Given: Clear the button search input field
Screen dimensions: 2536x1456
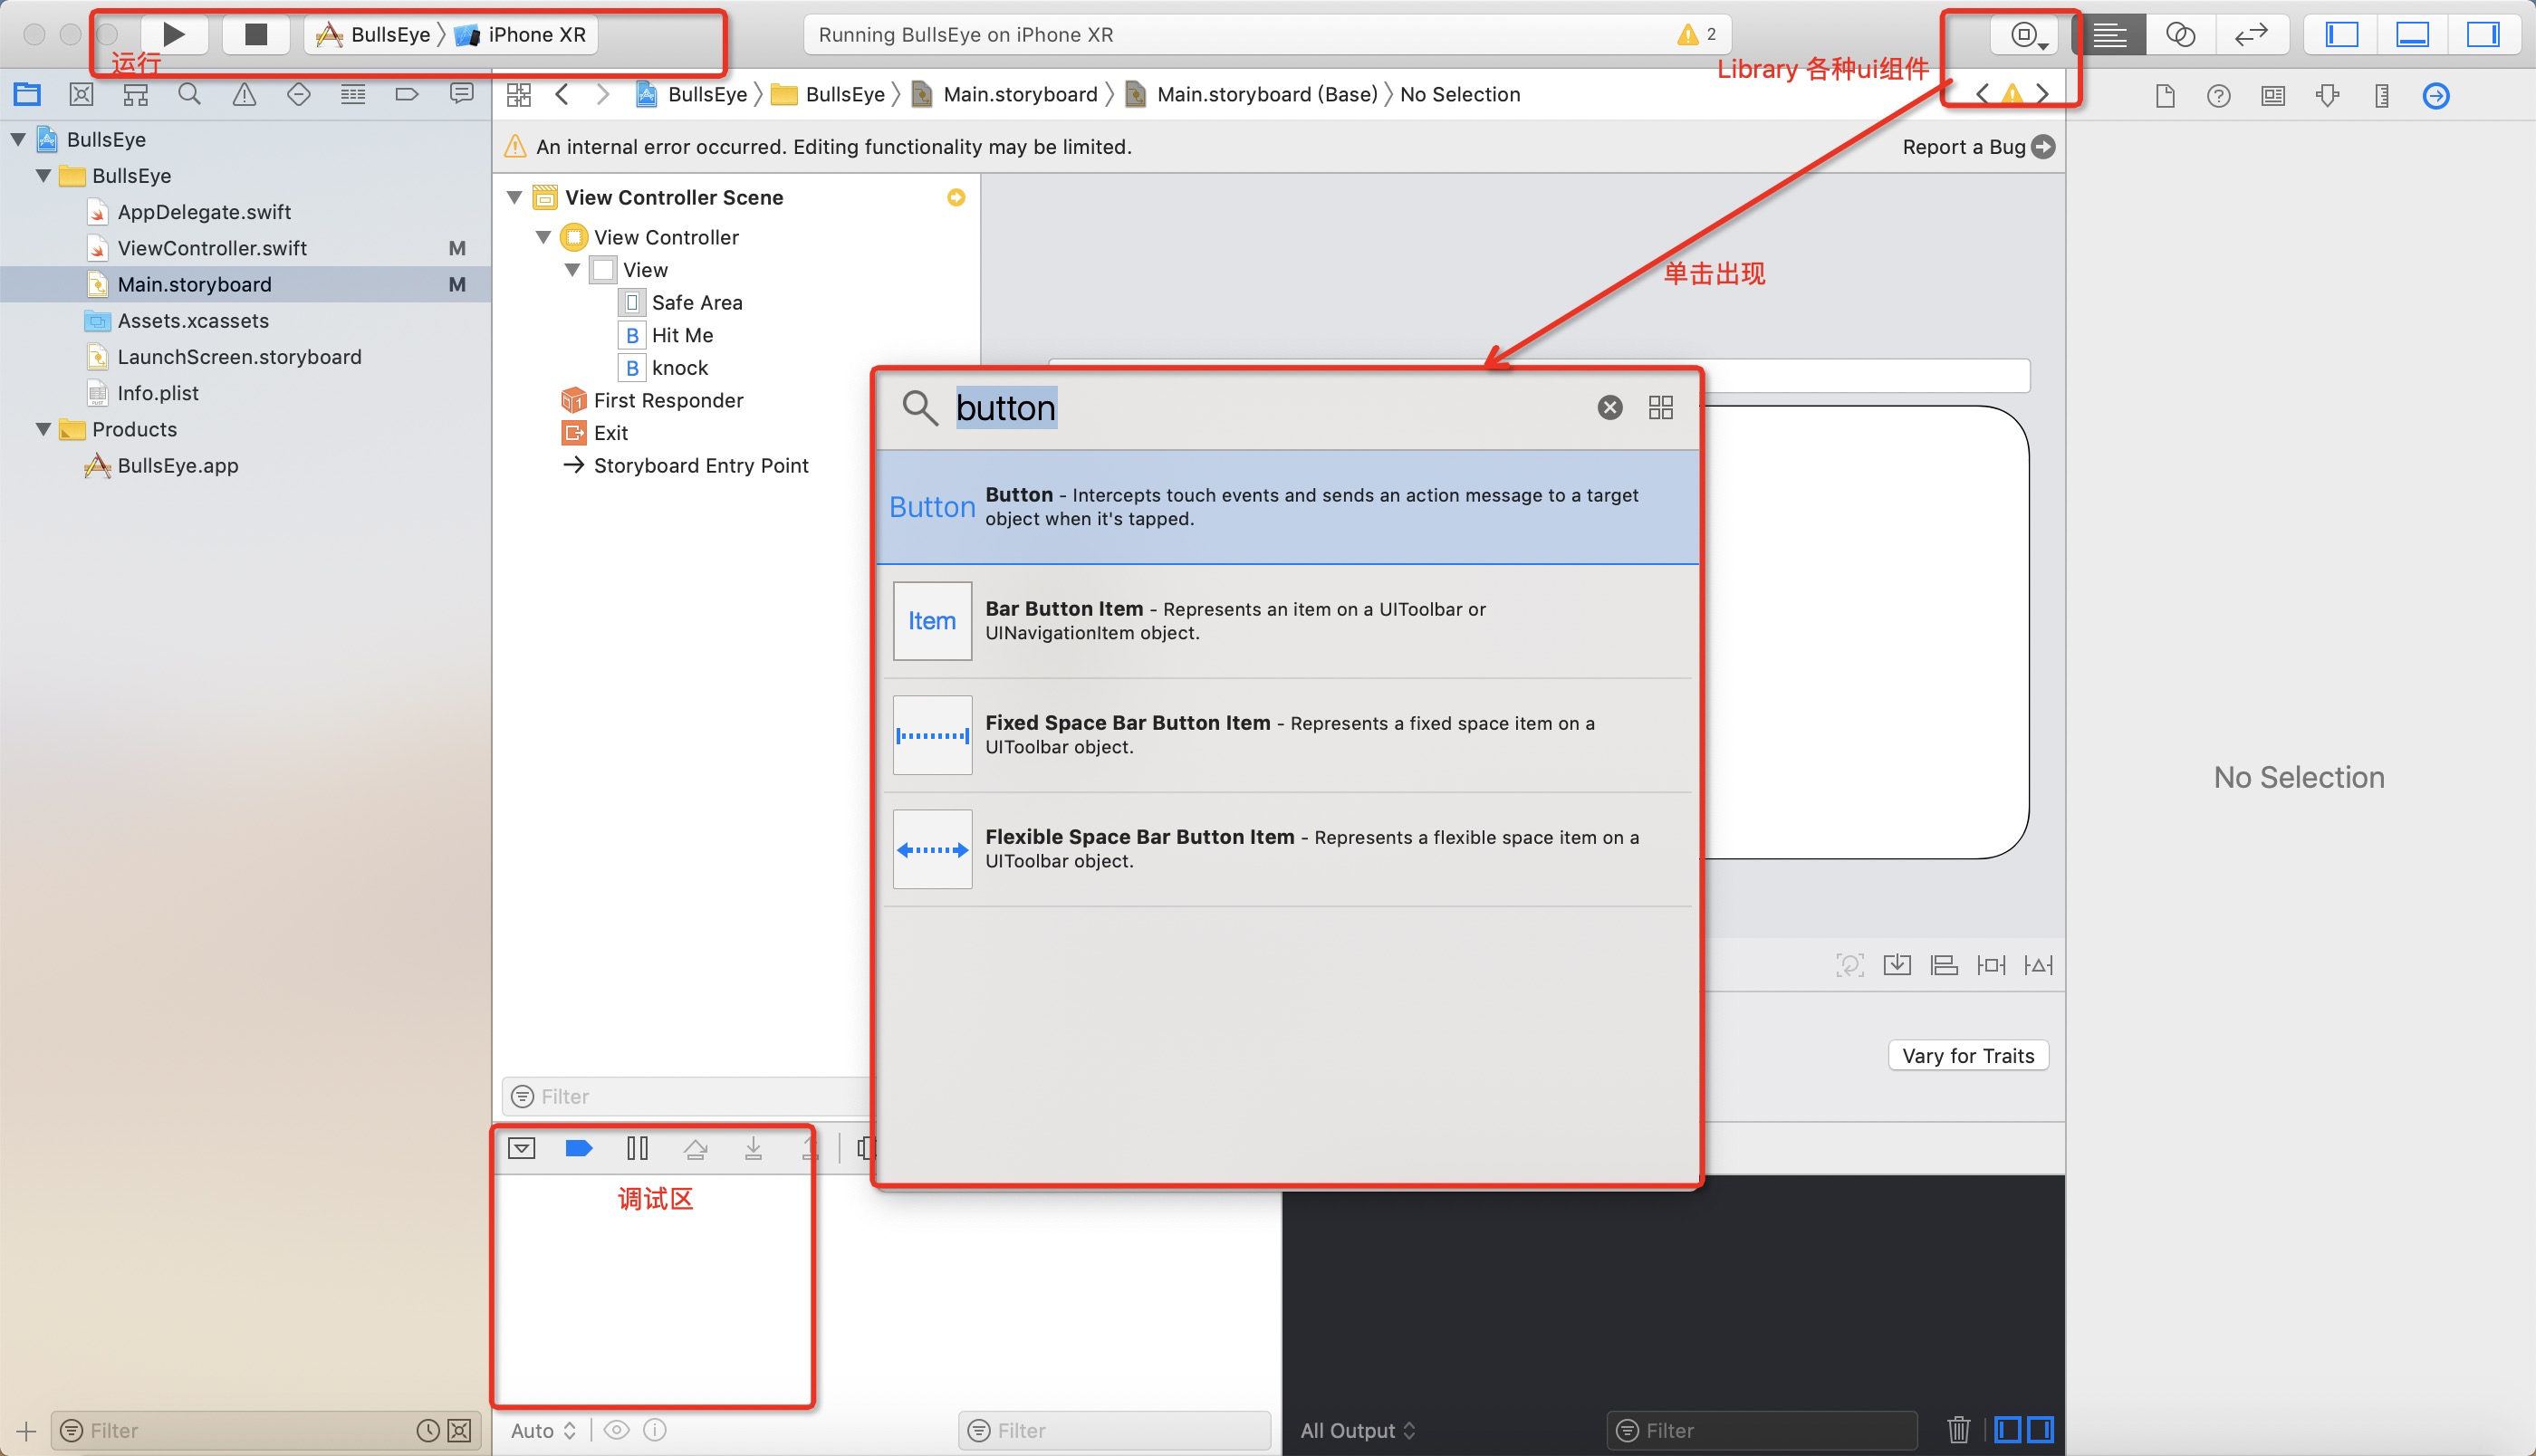Looking at the screenshot, I should click(x=1608, y=406).
